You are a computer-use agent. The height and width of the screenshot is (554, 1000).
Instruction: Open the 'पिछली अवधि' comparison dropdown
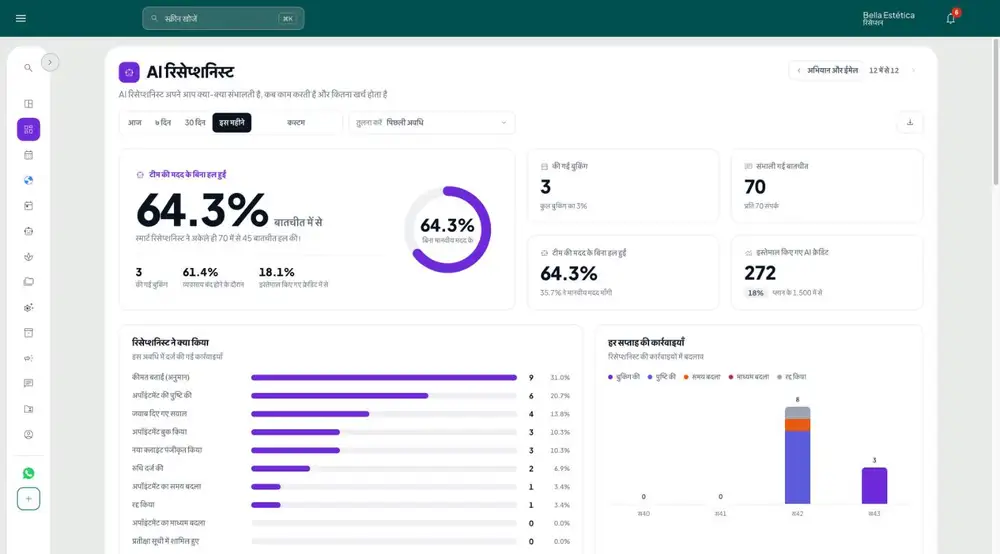click(432, 122)
